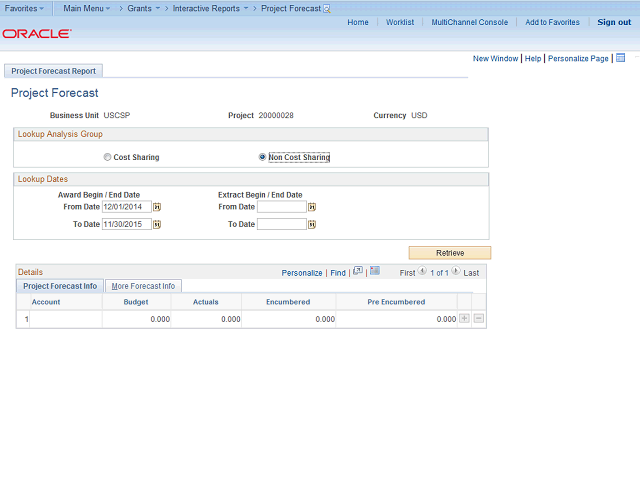Delete row with minus button

point(479,318)
